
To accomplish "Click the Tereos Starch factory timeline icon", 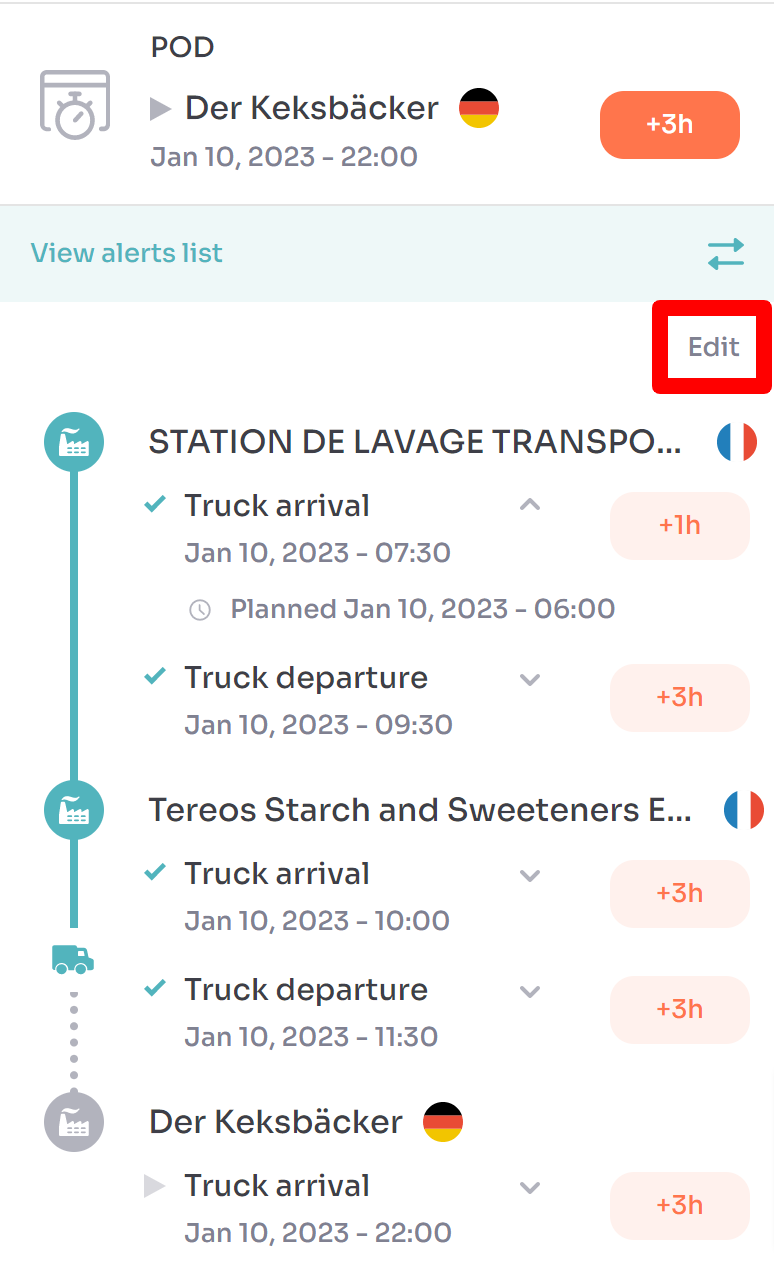I will click(74, 810).
